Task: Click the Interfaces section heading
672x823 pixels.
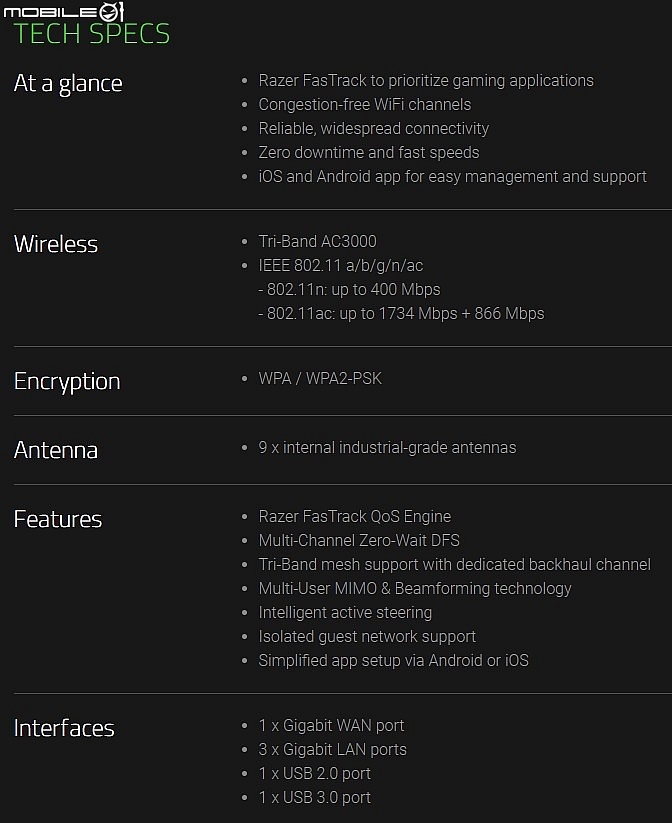Action: 64,728
